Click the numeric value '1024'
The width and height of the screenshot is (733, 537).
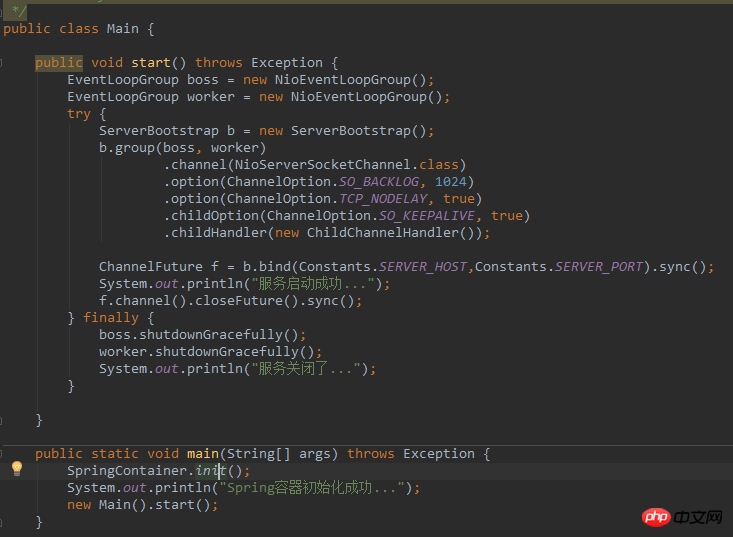[451, 182]
